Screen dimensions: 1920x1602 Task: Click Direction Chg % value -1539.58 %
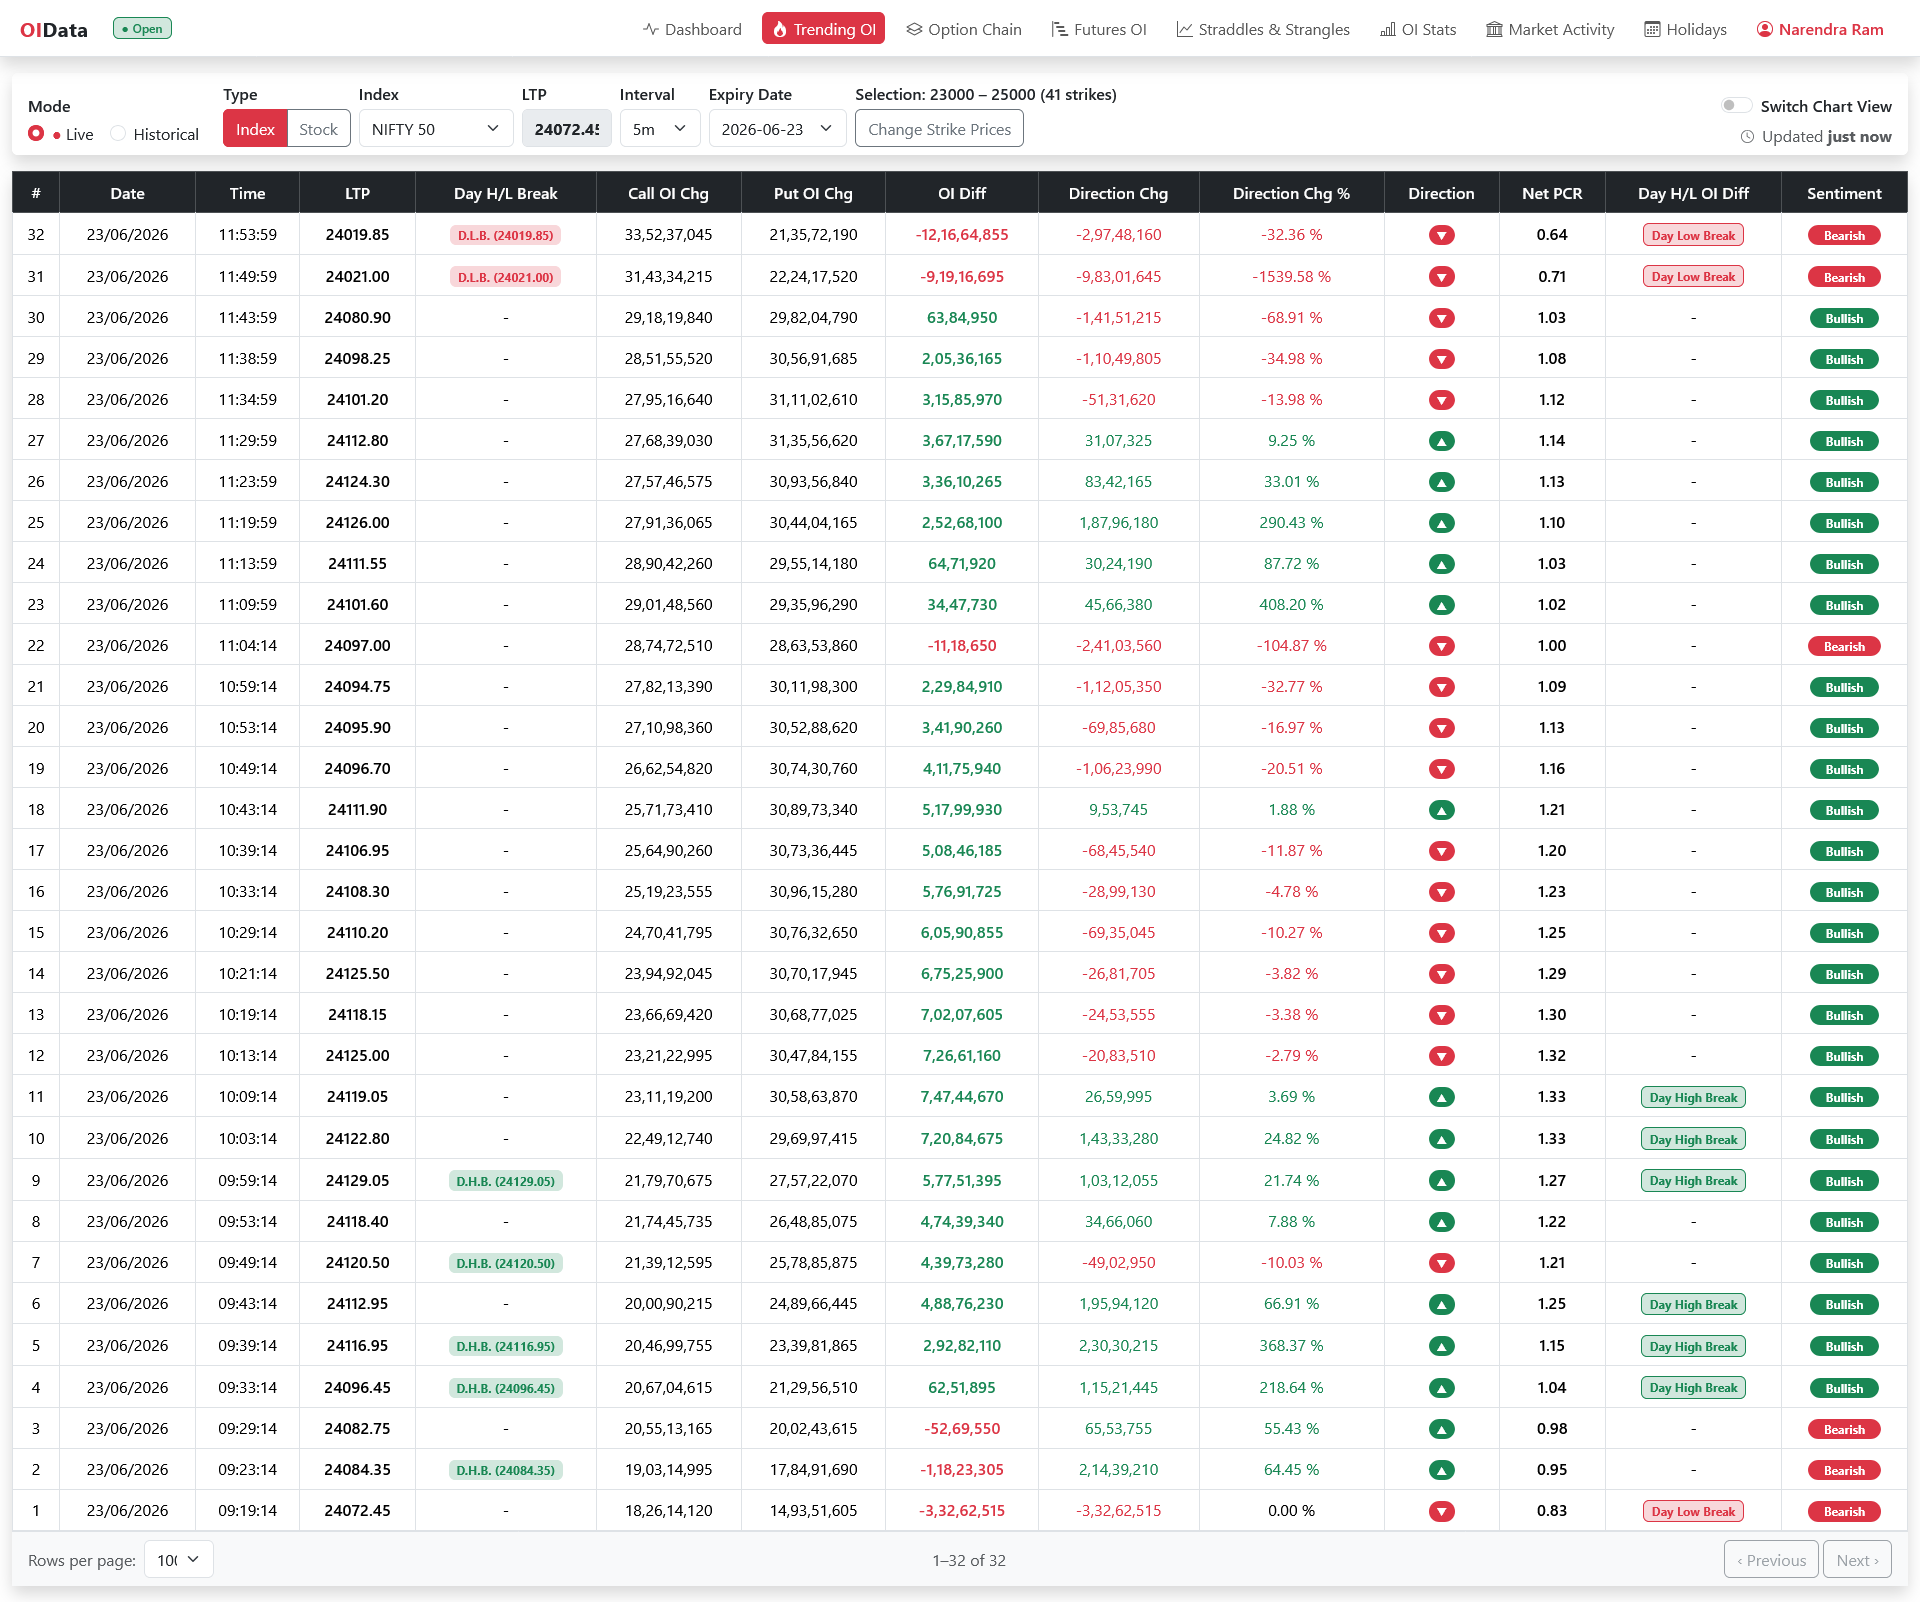(1291, 276)
